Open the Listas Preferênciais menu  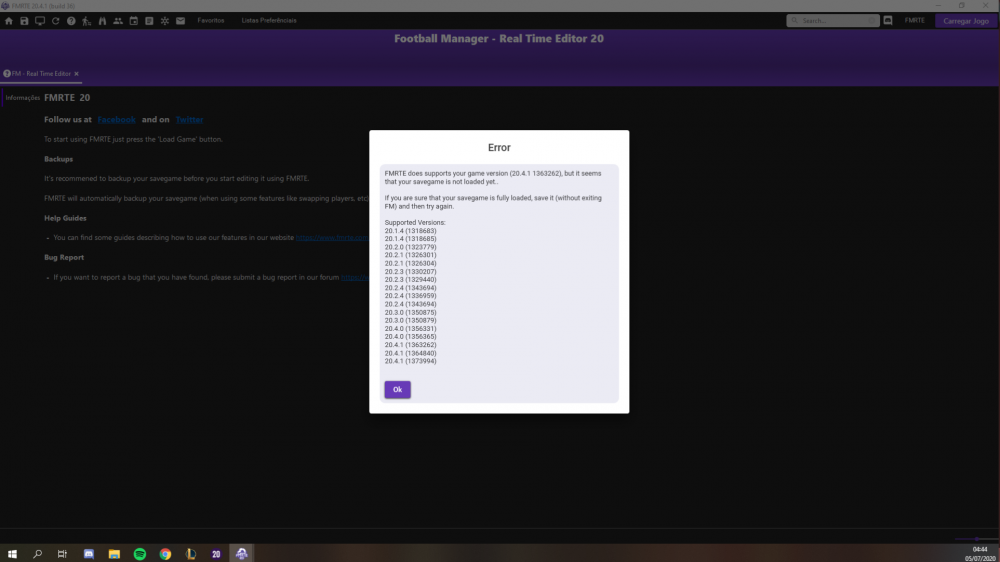[268, 20]
